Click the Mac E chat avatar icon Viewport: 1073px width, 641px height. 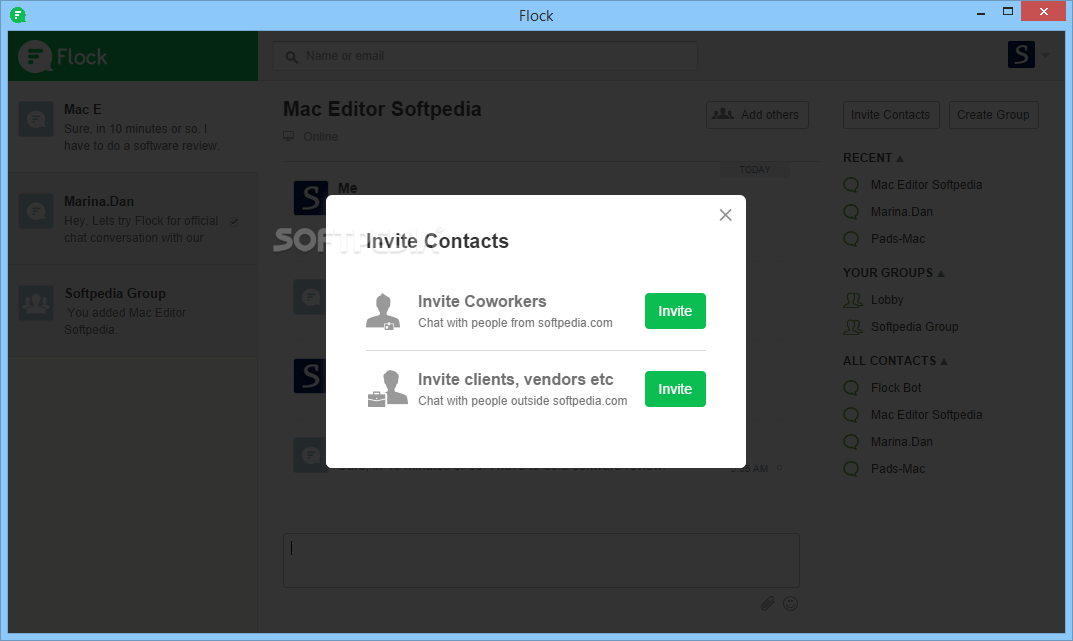36,119
